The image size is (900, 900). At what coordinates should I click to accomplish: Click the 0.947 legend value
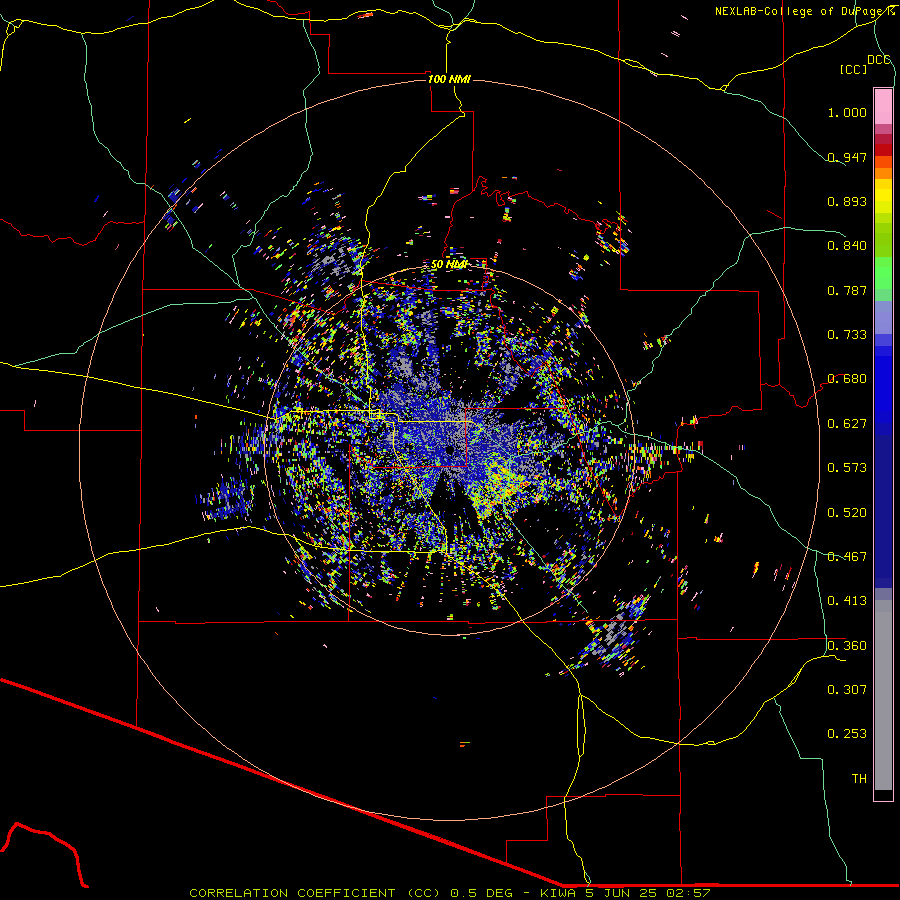847,157
